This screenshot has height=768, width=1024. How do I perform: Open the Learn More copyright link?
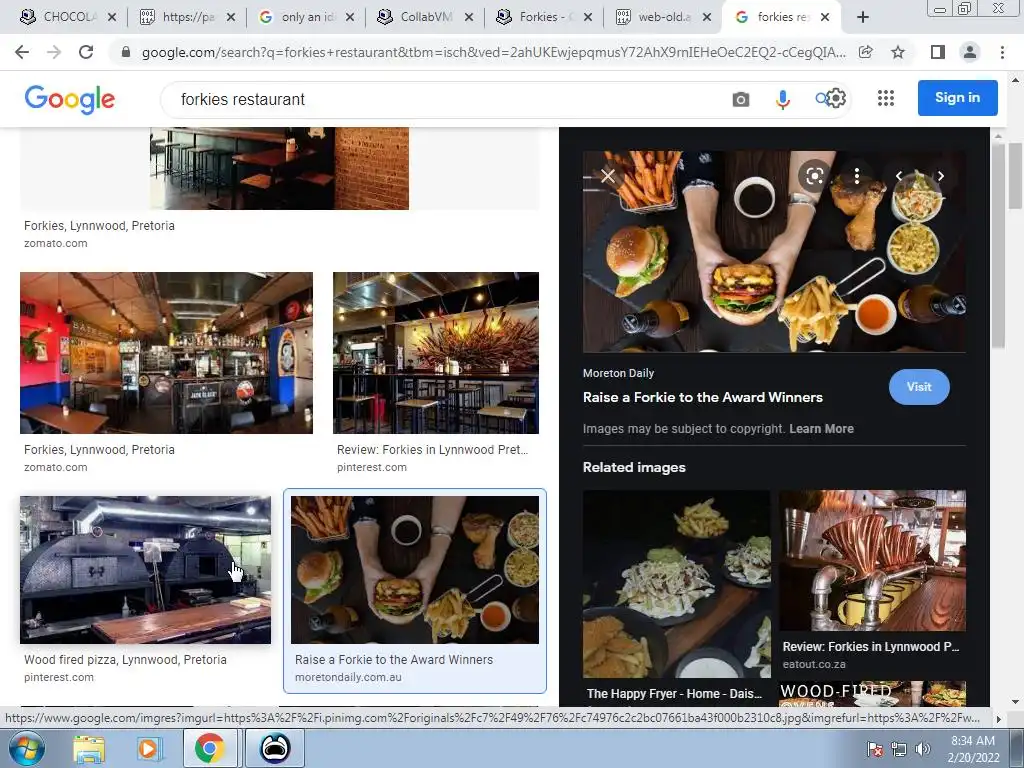click(x=821, y=429)
